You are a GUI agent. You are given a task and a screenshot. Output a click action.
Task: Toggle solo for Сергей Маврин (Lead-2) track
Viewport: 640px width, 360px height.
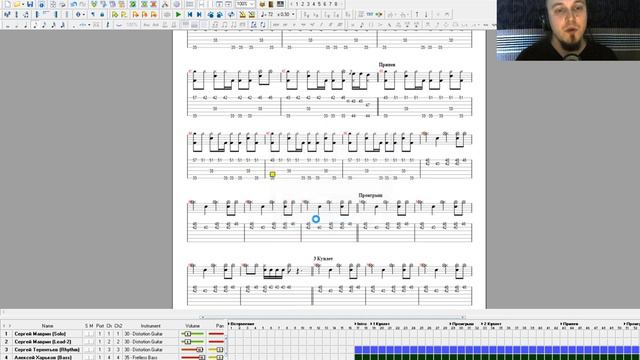click(87, 342)
